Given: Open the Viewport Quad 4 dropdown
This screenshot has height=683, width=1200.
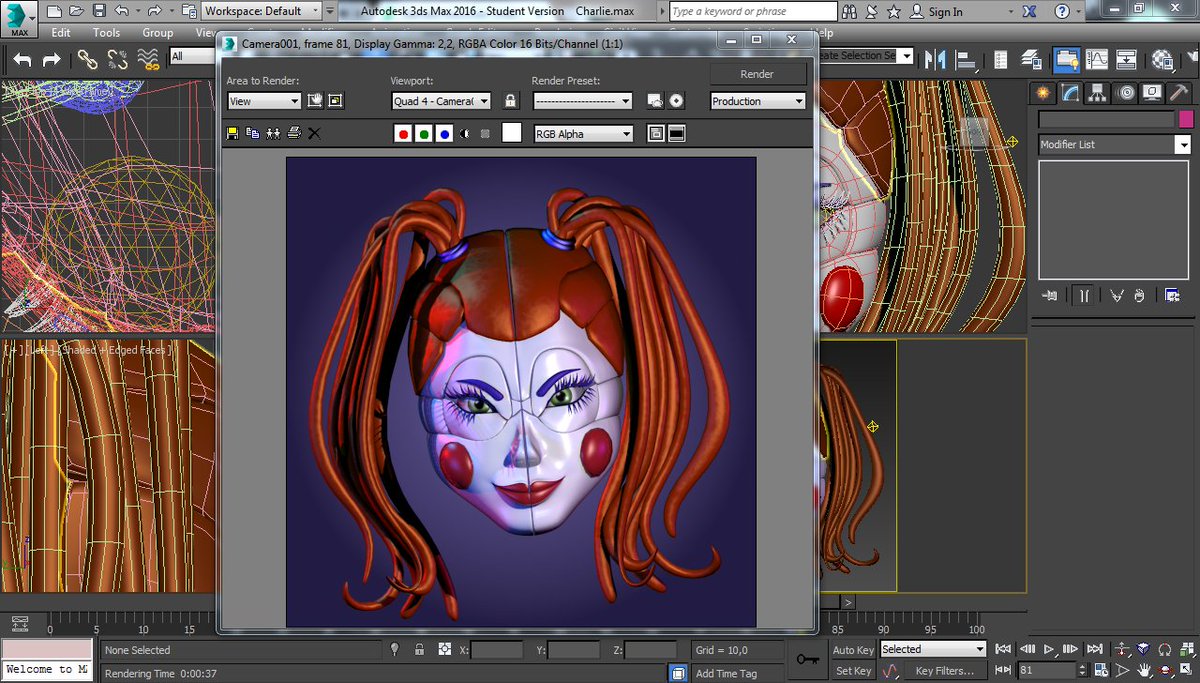Looking at the screenshot, I should click(441, 101).
